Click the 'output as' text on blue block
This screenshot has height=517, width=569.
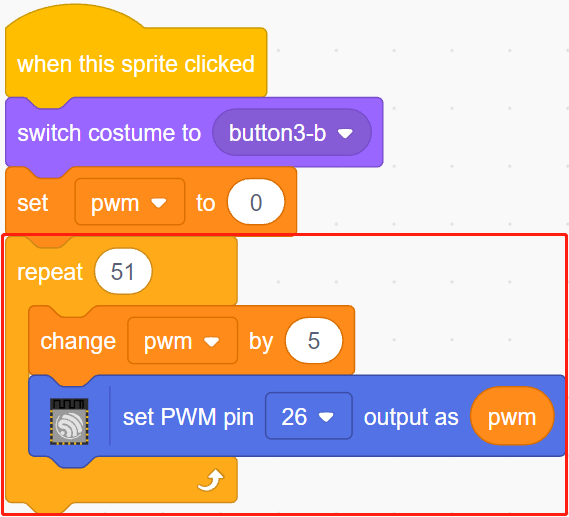pos(411,417)
